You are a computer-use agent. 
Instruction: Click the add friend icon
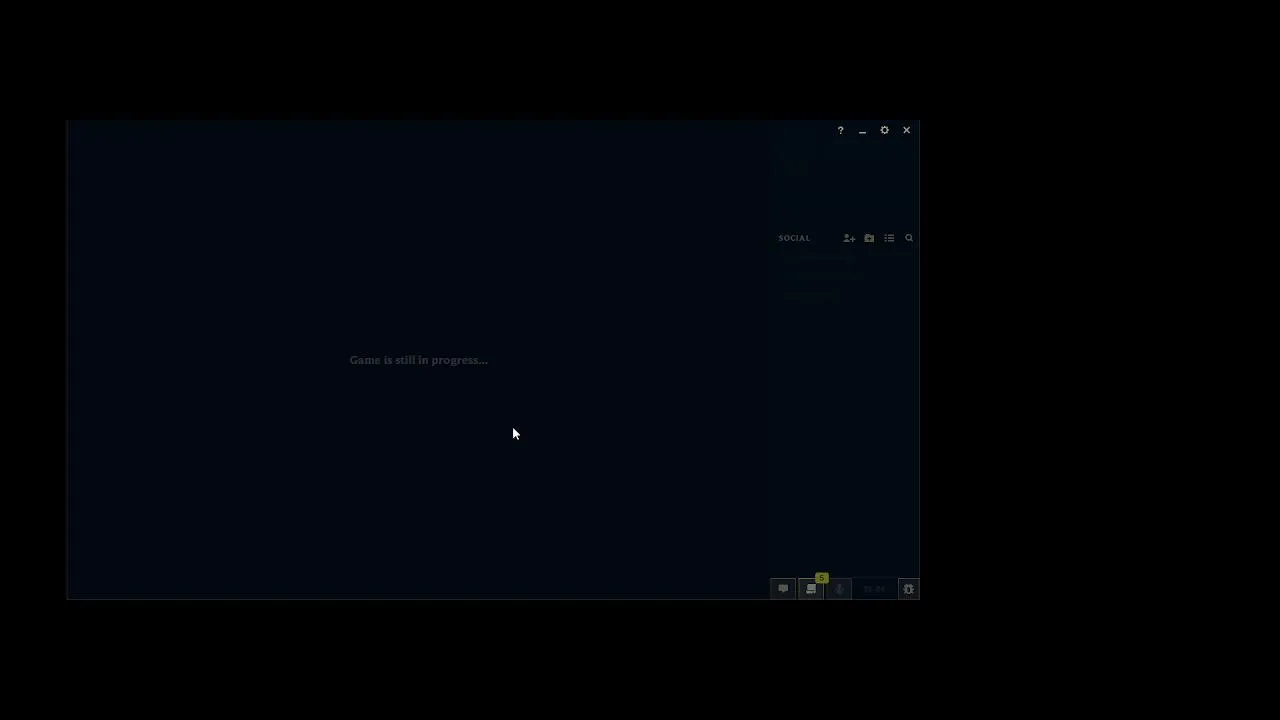(x=849, y=238)
